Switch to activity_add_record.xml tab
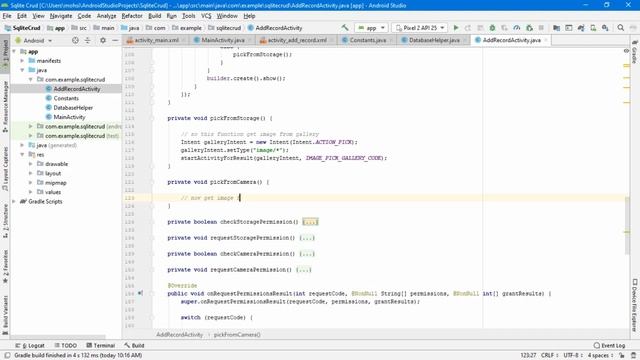Viewport: 640px width, 360px height. click(297, 40)
